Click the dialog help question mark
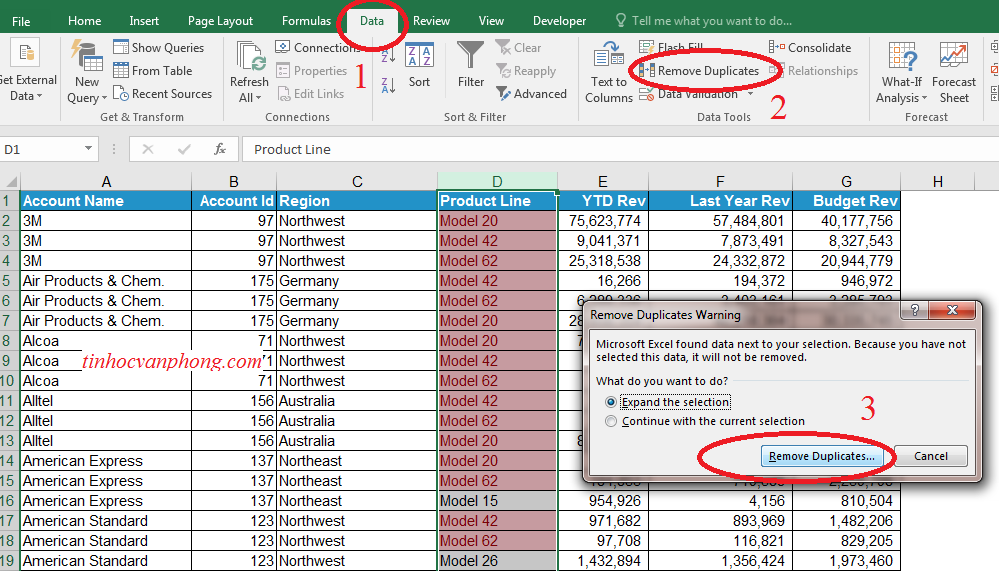Screen dimensions: 999x571 click(x=914, y=310)
